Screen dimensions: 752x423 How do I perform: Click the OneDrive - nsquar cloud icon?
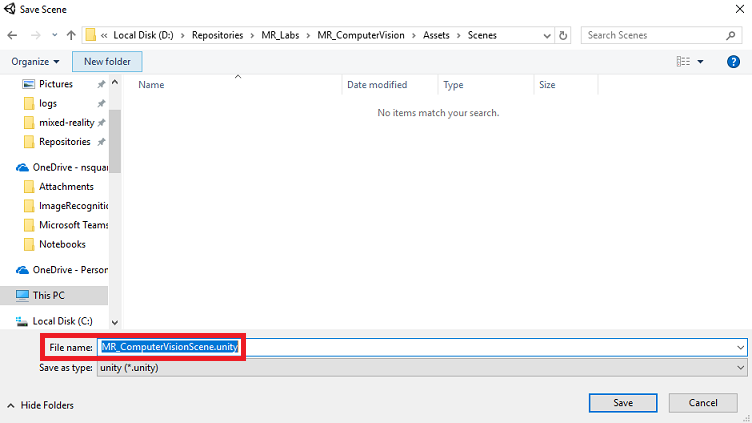point(22,168)
